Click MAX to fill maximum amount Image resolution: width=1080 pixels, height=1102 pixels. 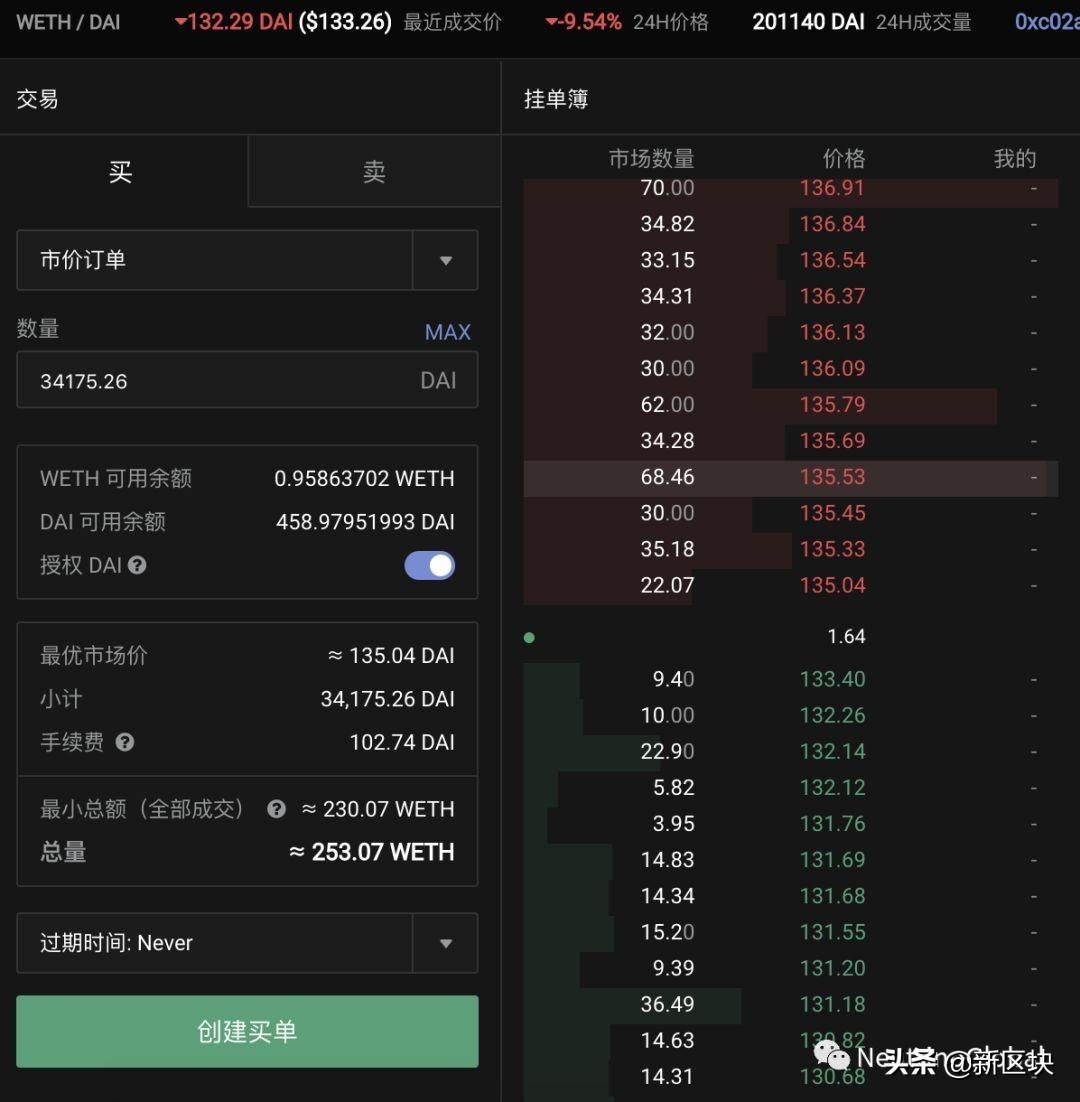[x=448, y=332]
